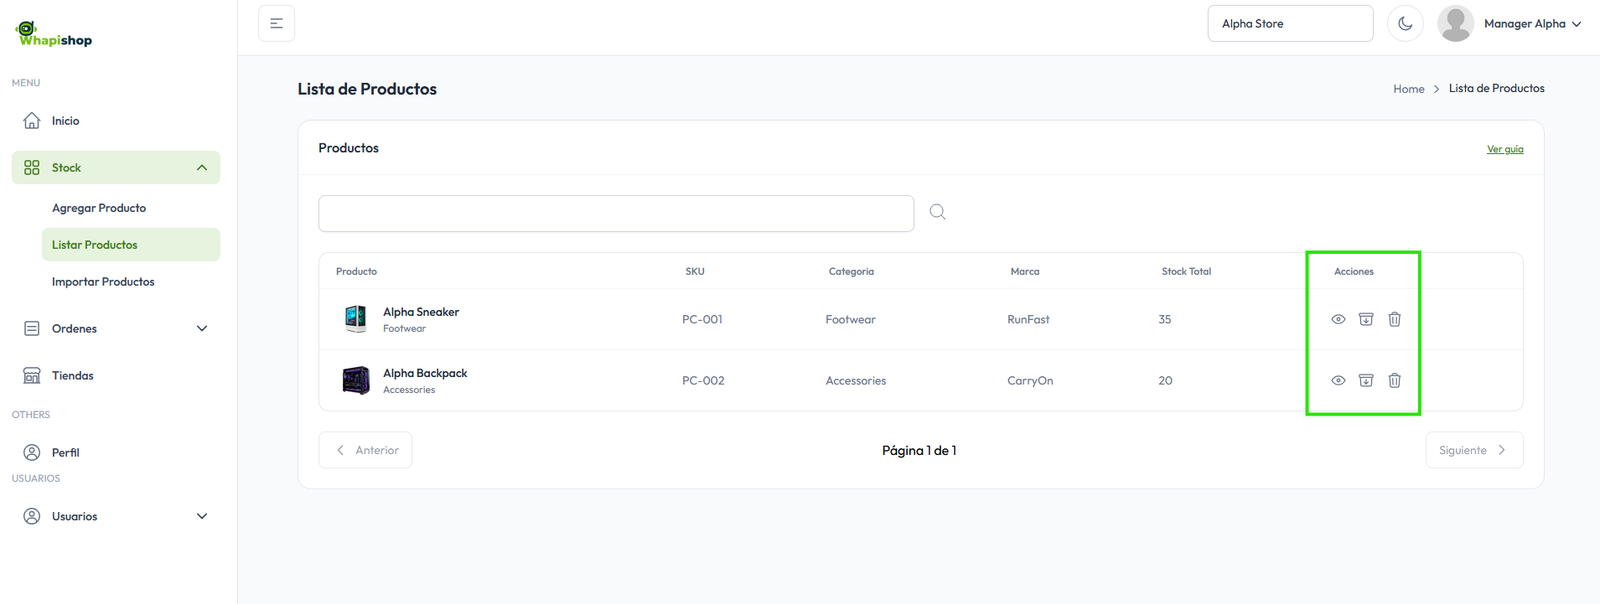Delete Alpha Backpack using trash icon
This screenshot has width=1600, height=604.
point(1394,381)
